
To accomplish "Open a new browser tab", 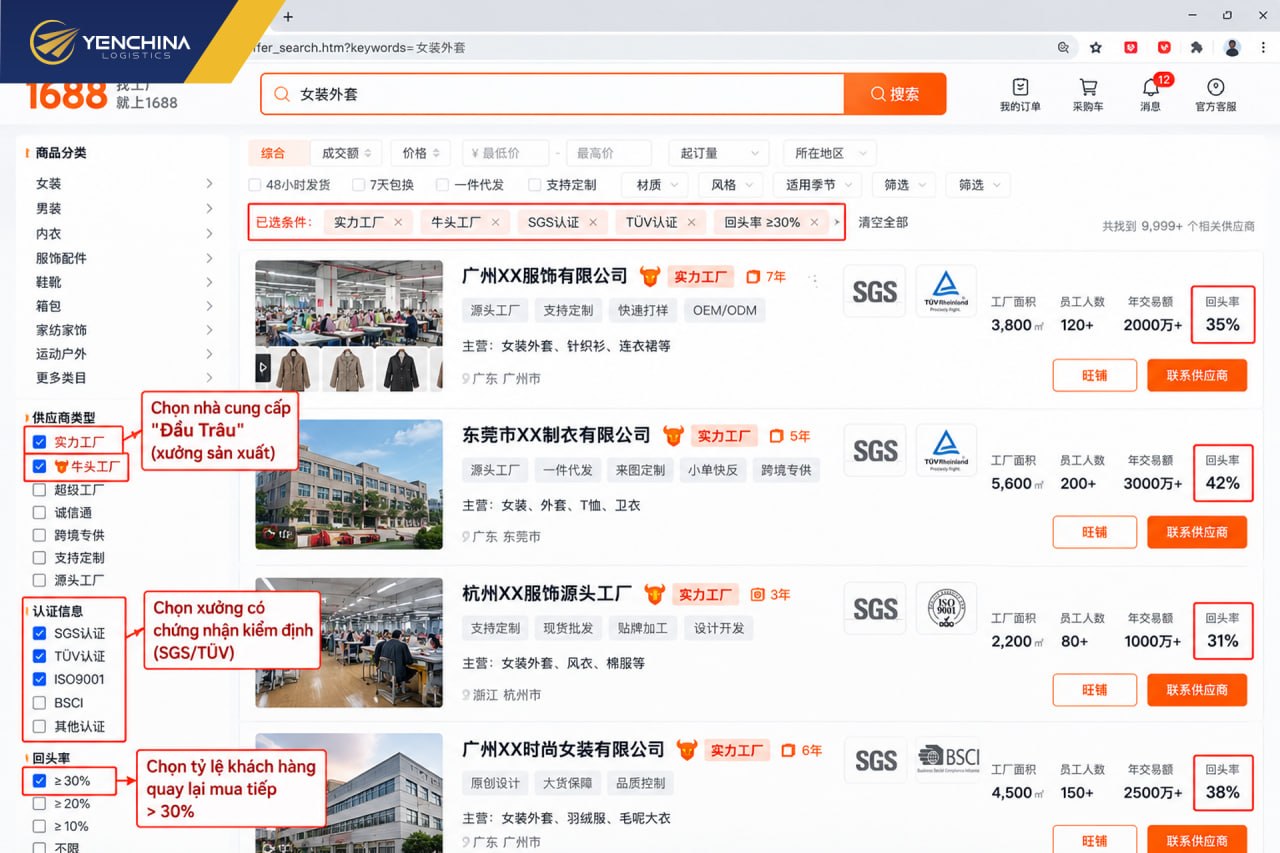I will pyautogui.click(x=288, y=16).
